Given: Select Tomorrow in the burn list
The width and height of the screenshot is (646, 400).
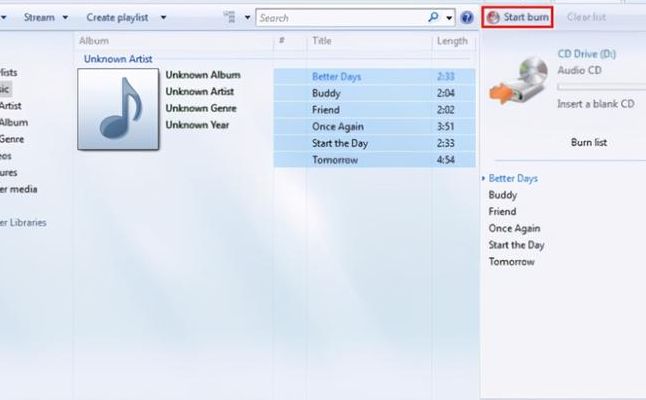Looking at the screenshot, I should 511,262.
